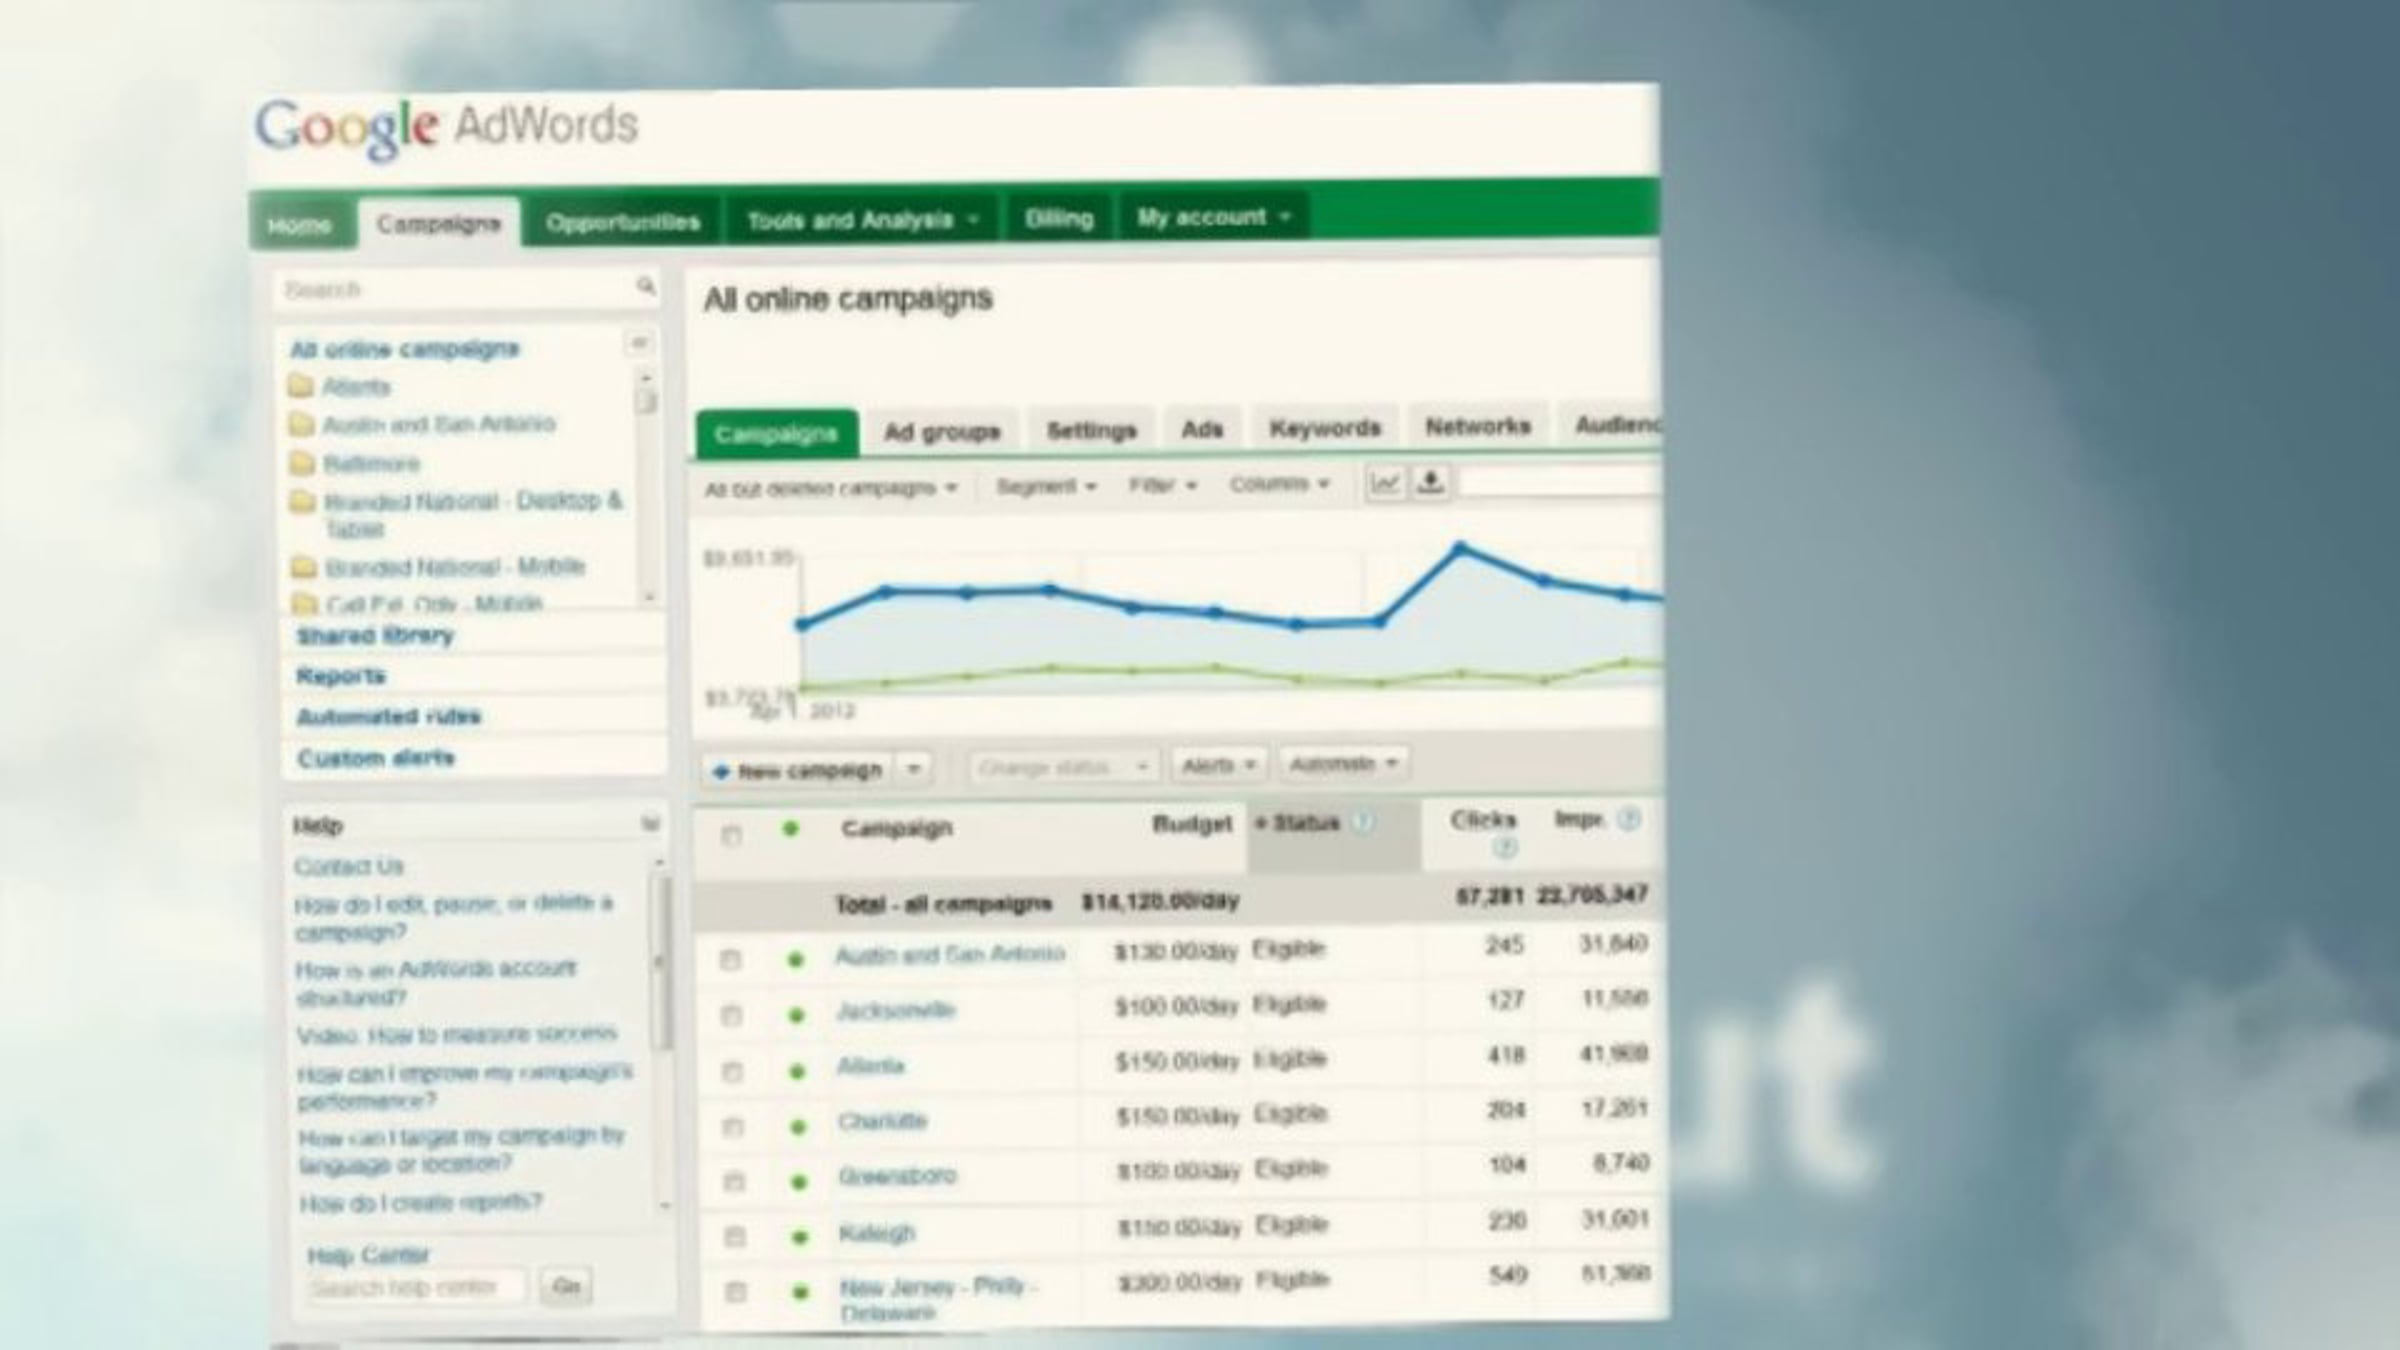
Task: Click the magnifier icon in the sidebar search
Action: pyautogui.click(x=646, y=287)
